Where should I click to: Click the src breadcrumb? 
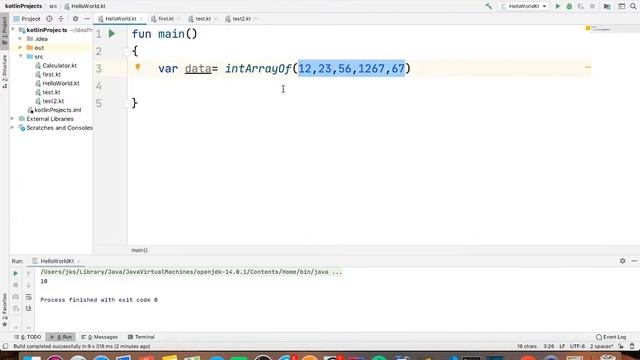53,6
